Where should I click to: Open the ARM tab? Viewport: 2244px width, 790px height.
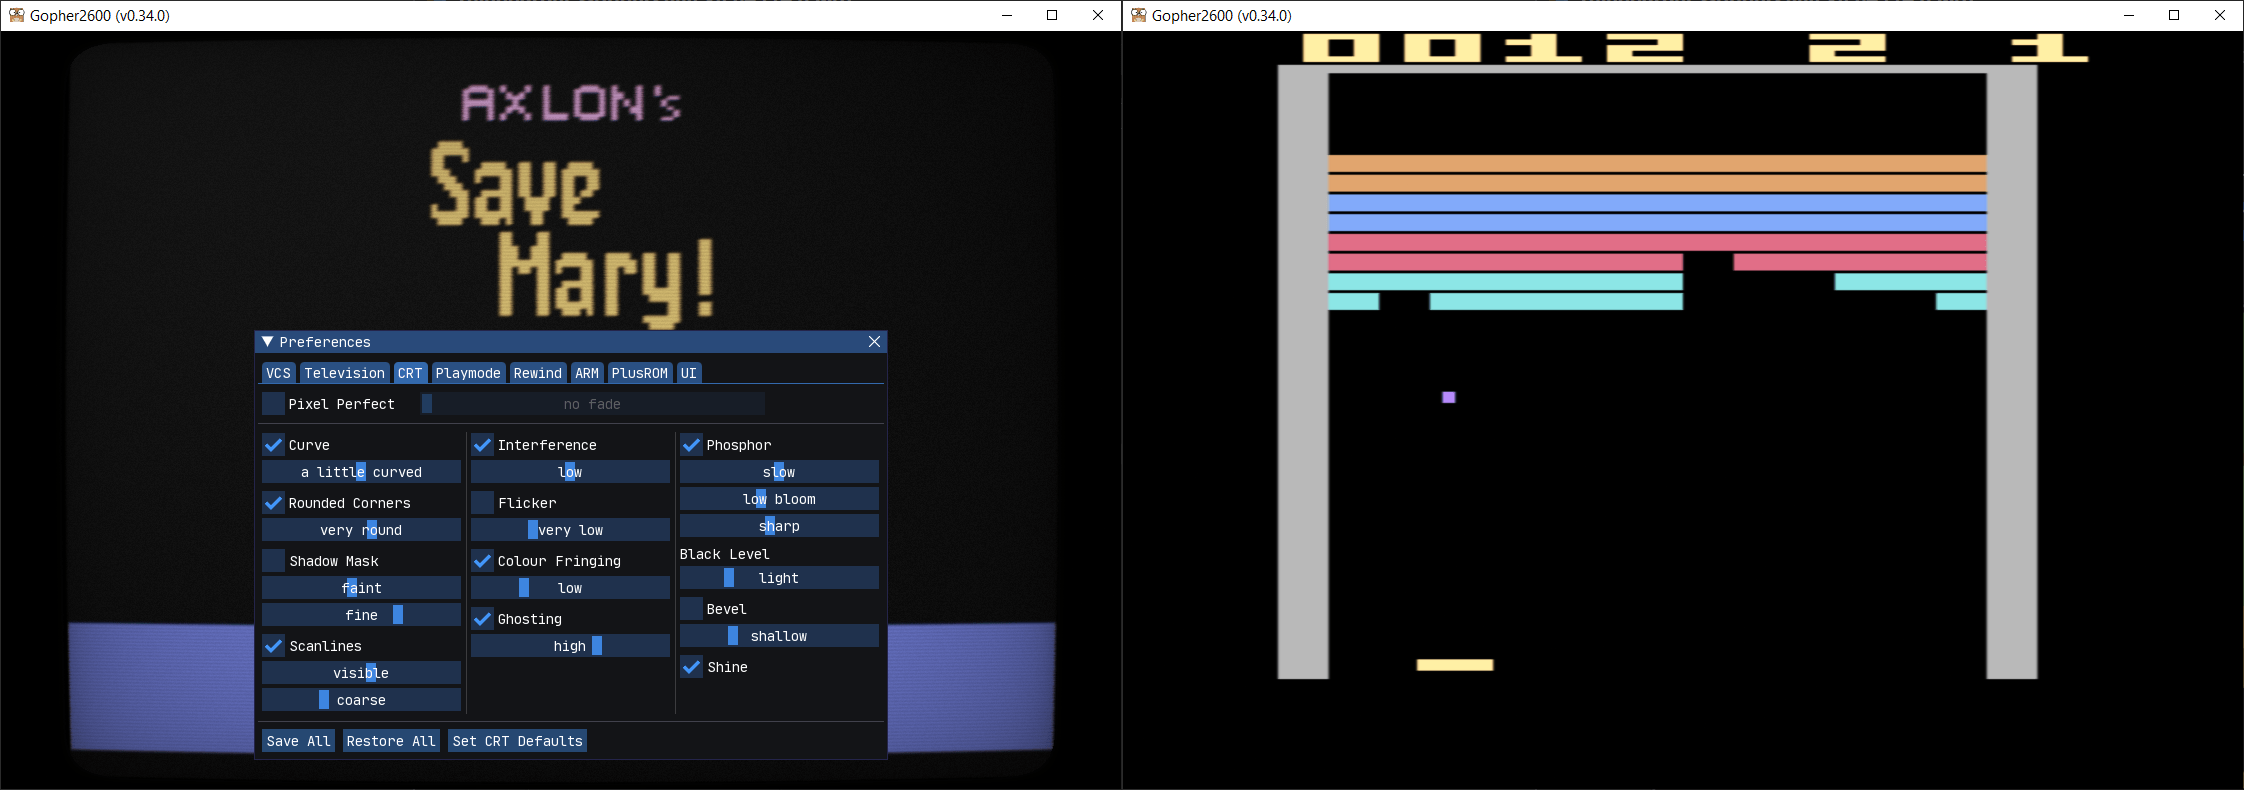point(587,373)
